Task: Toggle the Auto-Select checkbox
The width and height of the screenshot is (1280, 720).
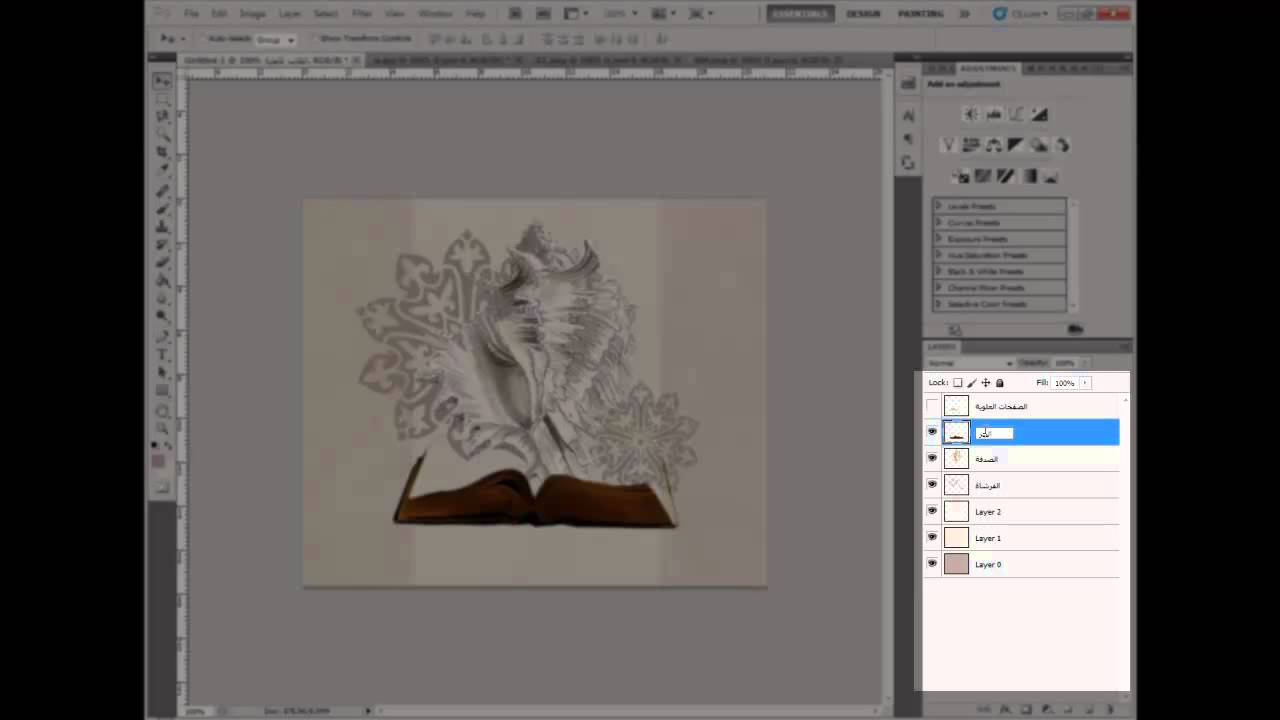Action: tap(203, 39)
